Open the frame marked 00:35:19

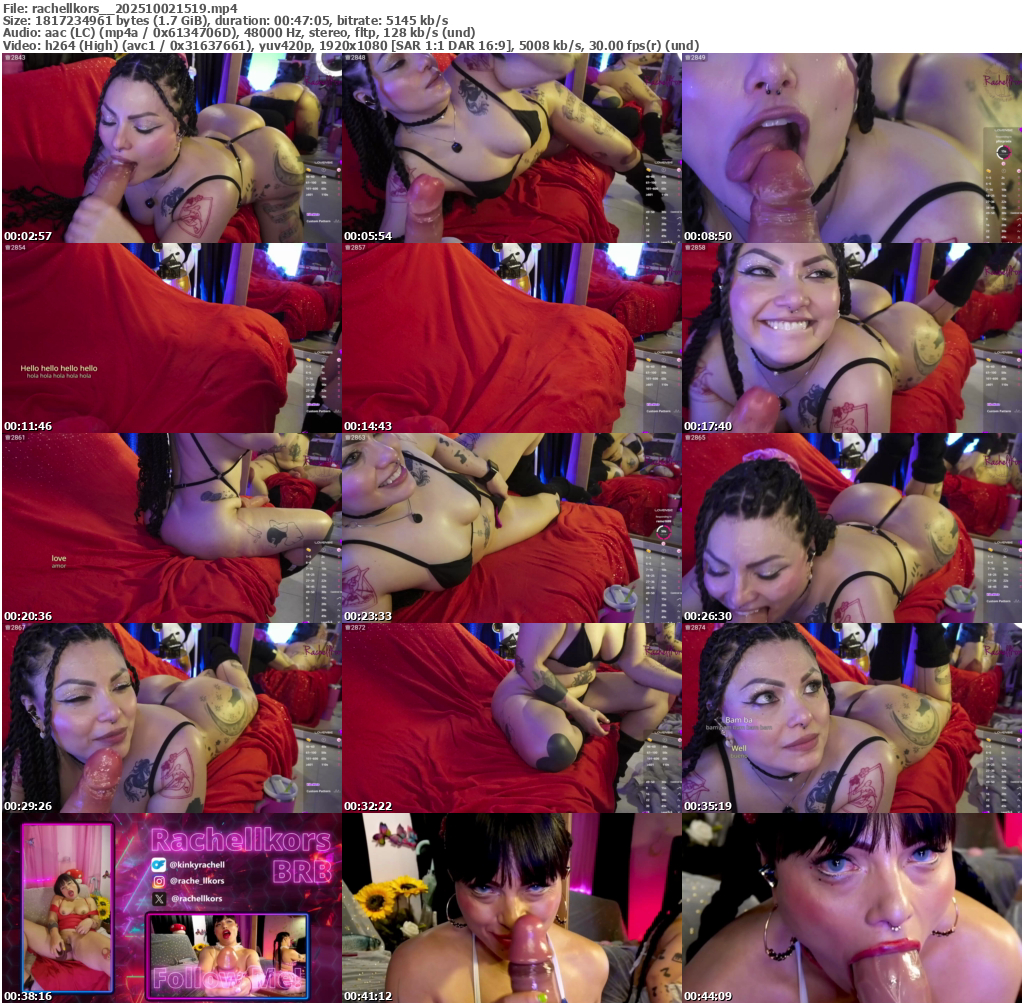pos(851,718)
